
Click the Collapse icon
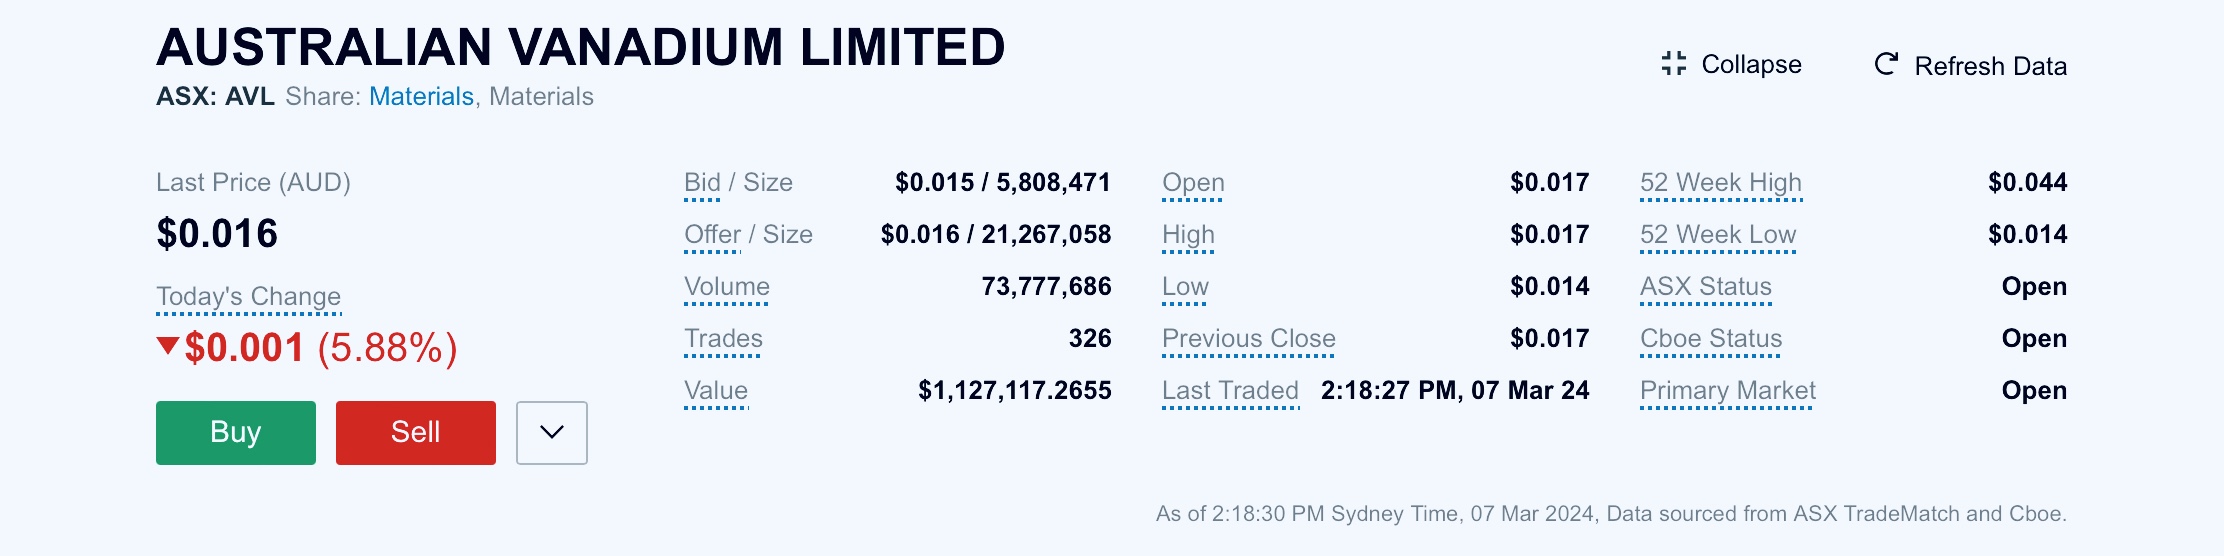[1673, 64]
